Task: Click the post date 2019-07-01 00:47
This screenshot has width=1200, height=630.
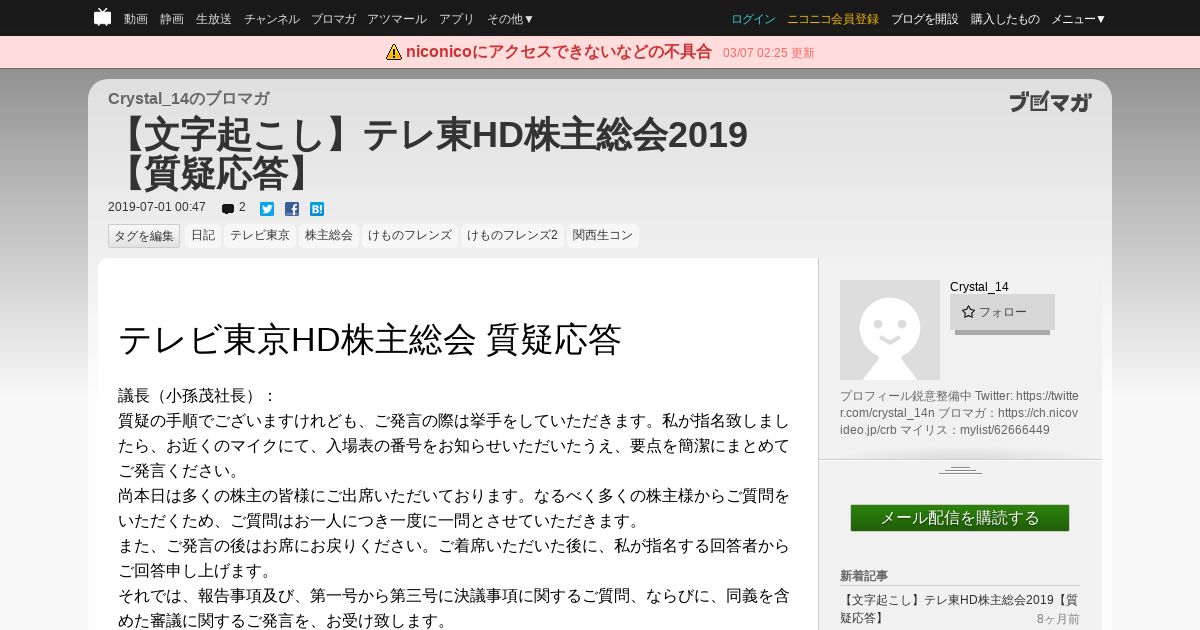Action: (x=157, y=208)
